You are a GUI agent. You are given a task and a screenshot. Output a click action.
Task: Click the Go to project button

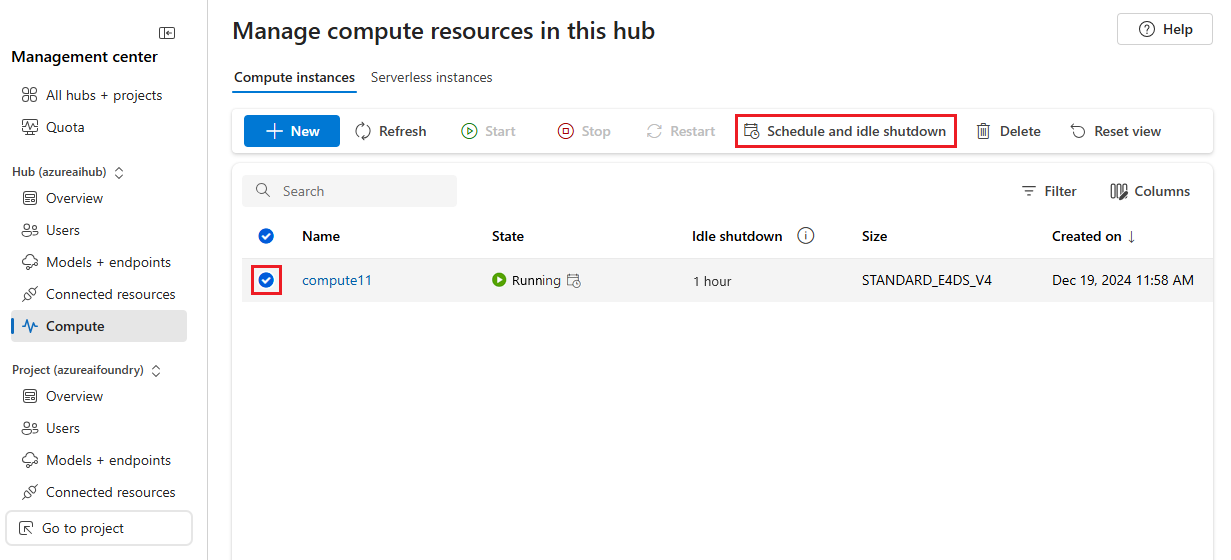tap(99, 528)
